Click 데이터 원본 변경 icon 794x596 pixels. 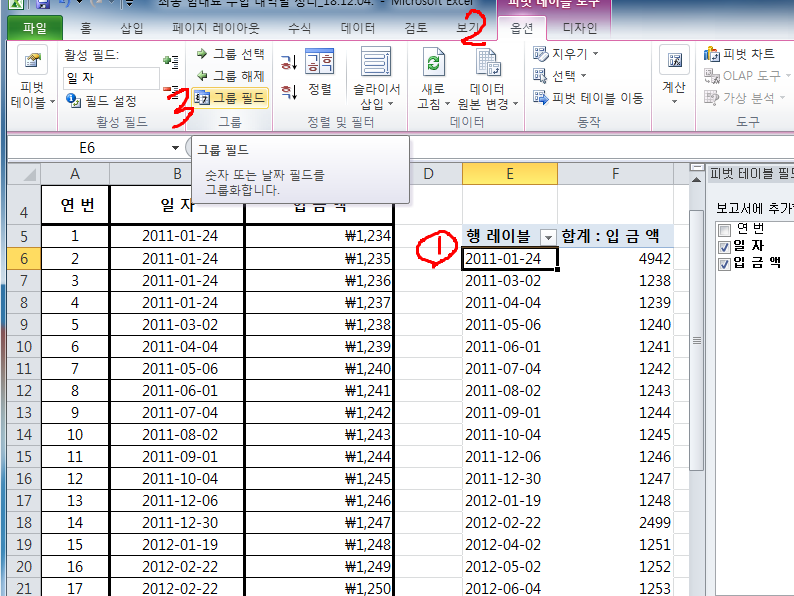coord(488,63)
